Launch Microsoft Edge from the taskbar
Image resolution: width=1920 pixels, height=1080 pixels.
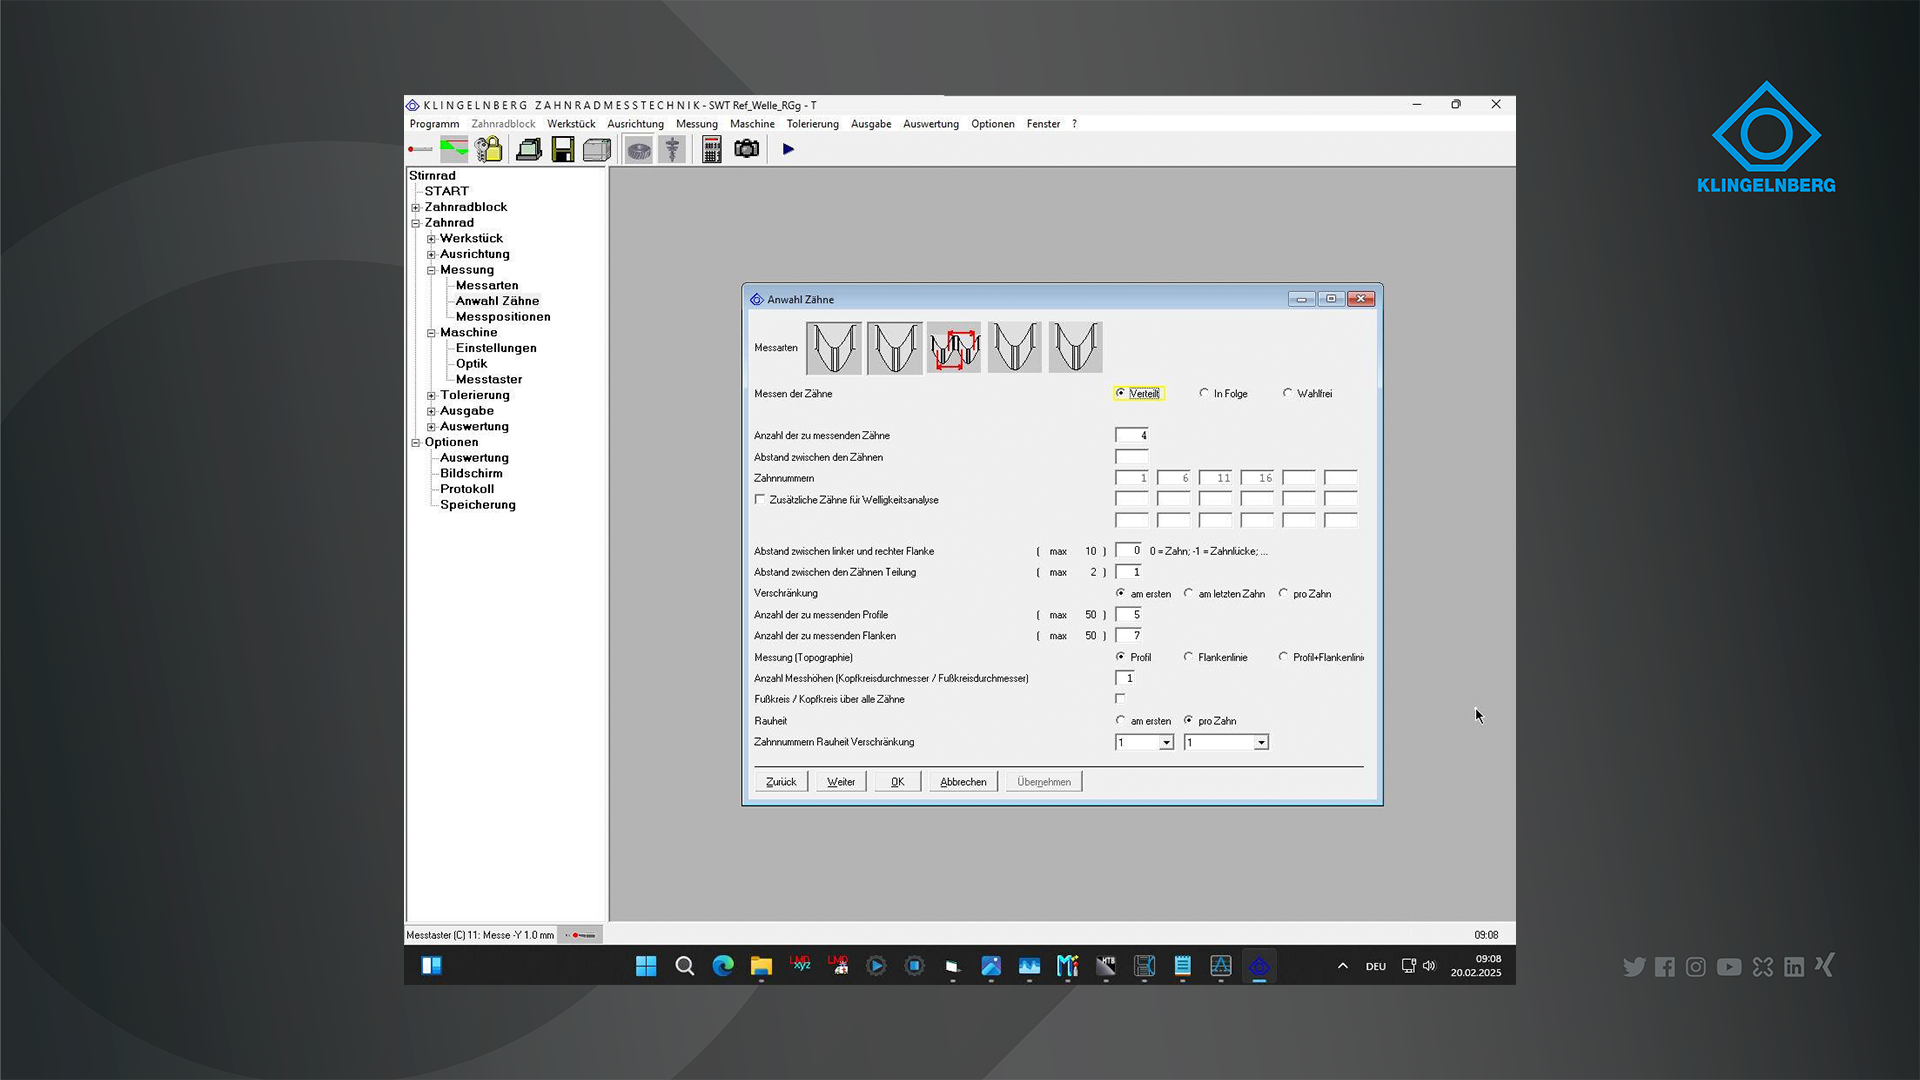tap(723, 966)
